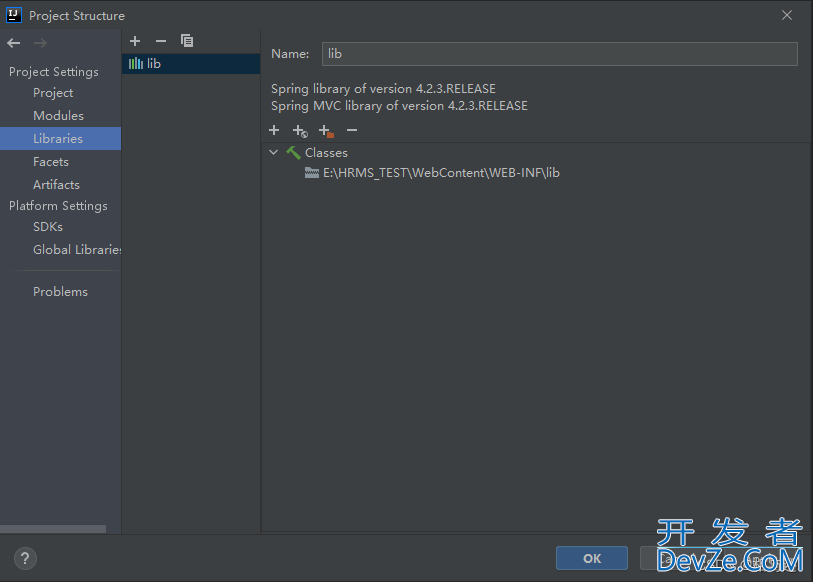Open Facets settings
Screen dimensions: 813x582
pyautogui.click(x=51, y=162)
